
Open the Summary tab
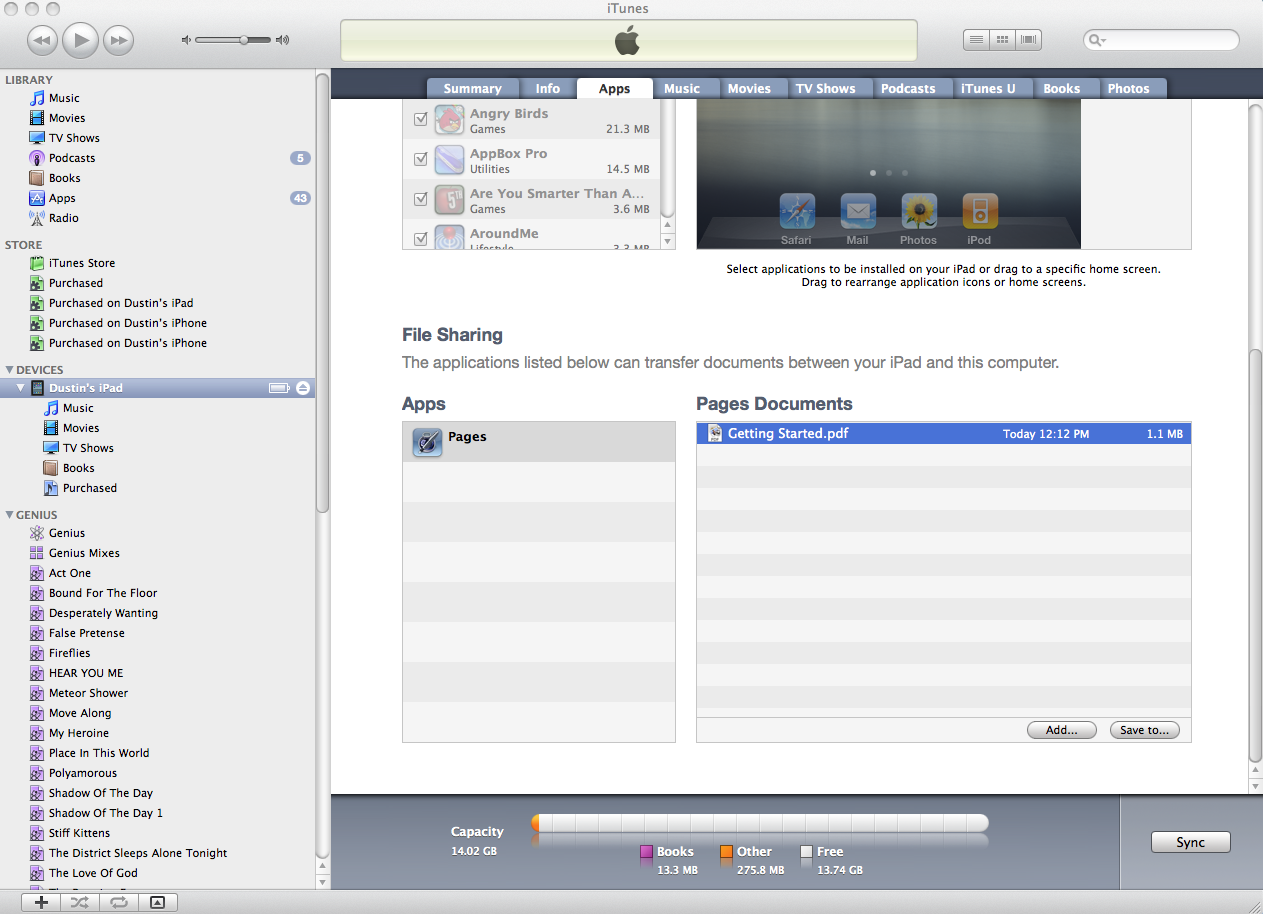(x=472, y=88)
